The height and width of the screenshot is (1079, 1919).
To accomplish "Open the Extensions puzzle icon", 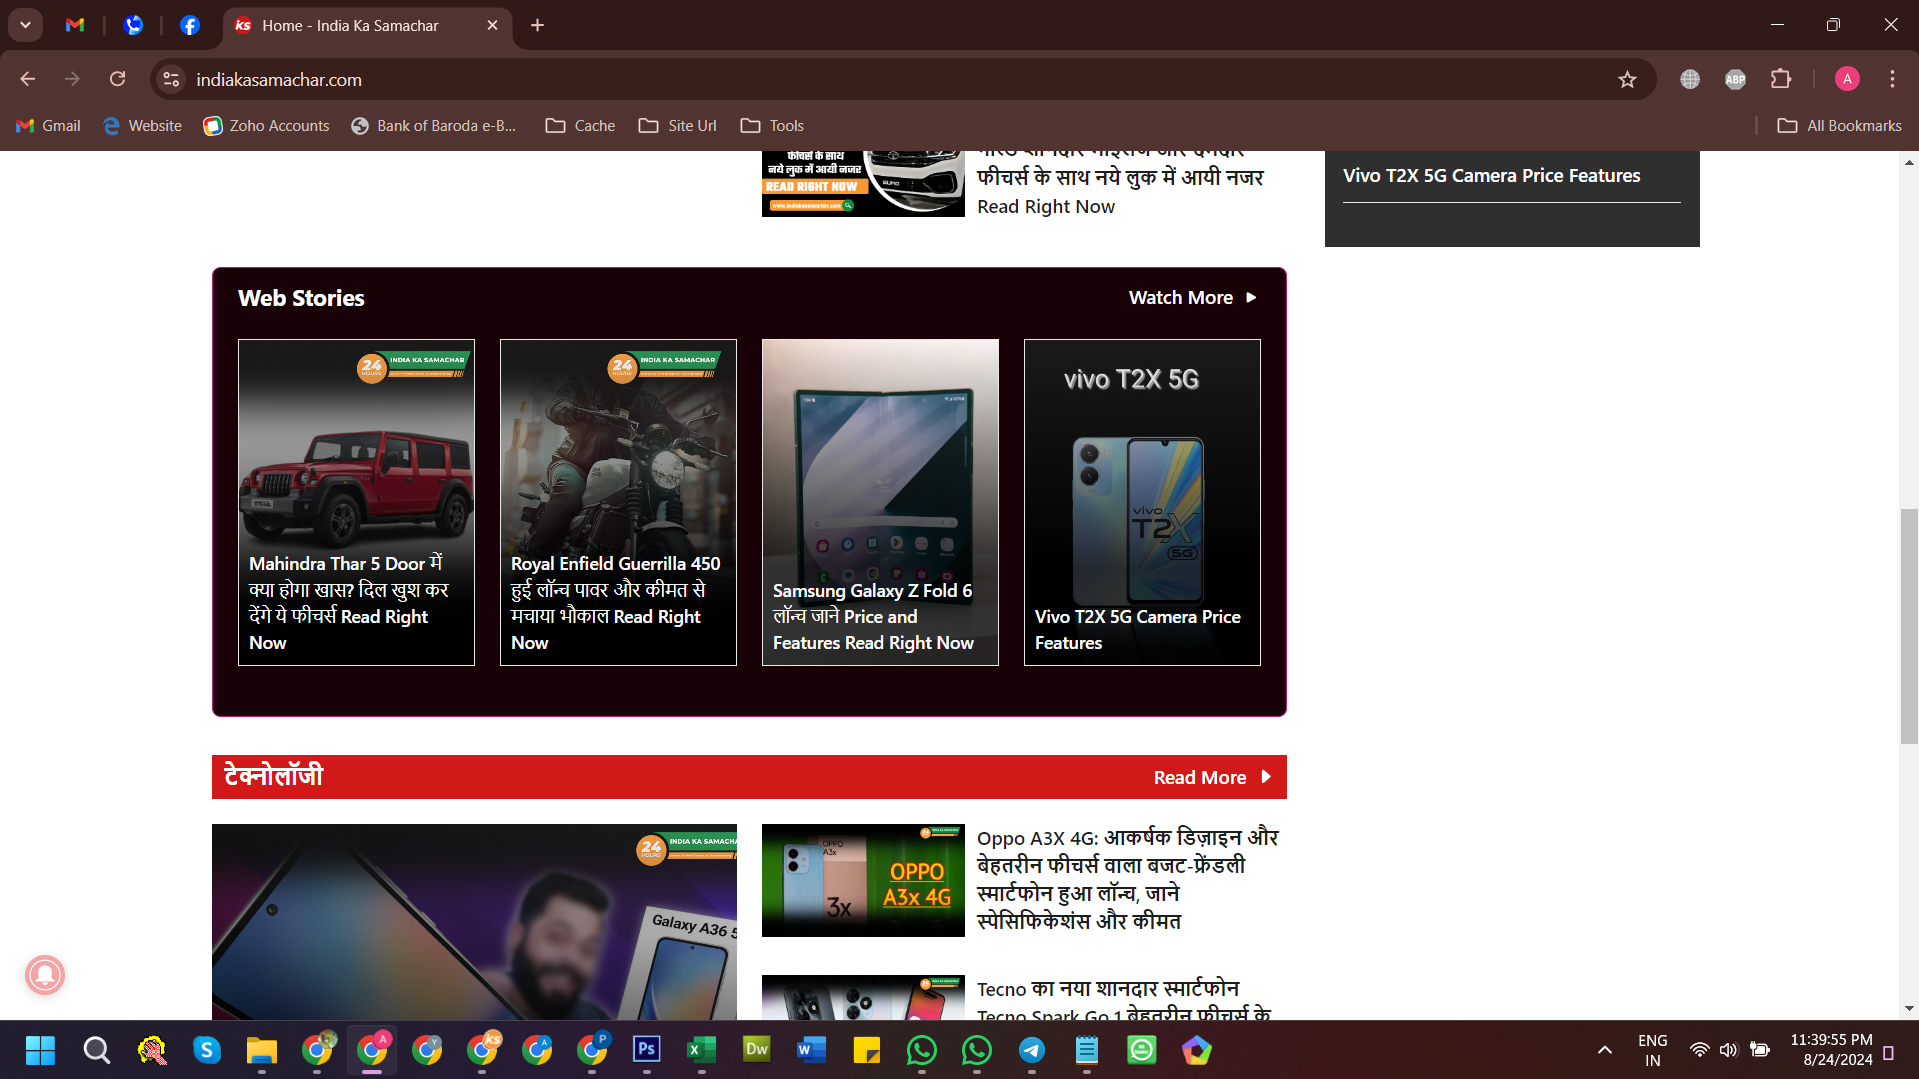I will (x=1781, y=79).
